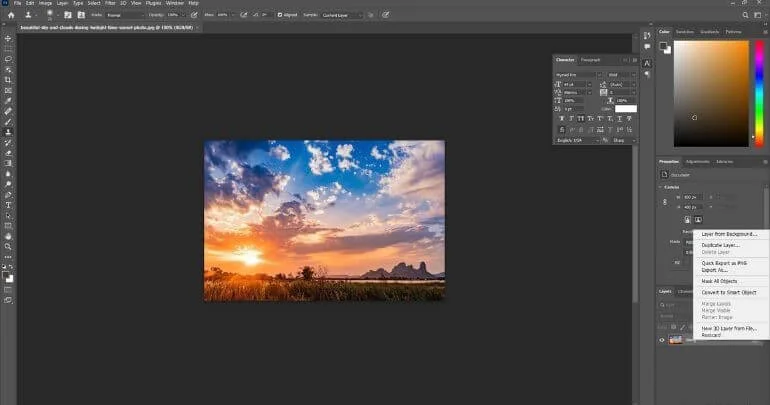Viewport: 770px width, 405px height.
Task: Click the font size field in Character panel
Action: [574, 84]
